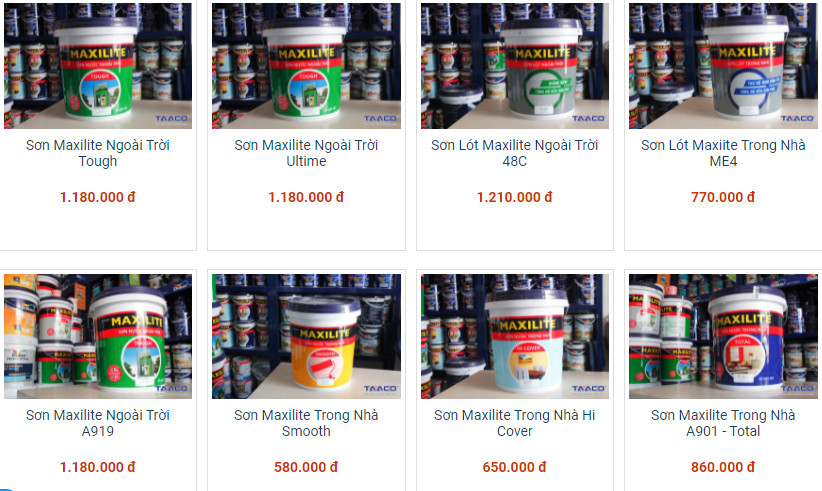Open the Sơn Maxilite Ngoài Trời Ultime image
The image size is (822, 491).
(x=306, y=66)
